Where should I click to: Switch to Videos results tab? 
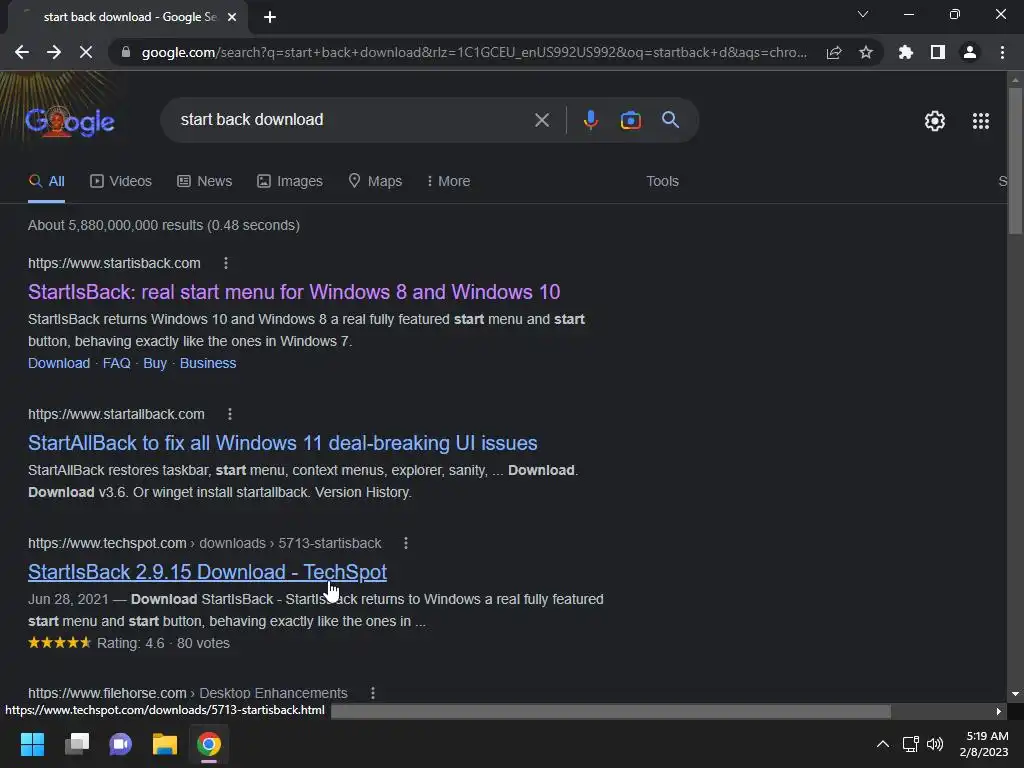tap(121, 182)
